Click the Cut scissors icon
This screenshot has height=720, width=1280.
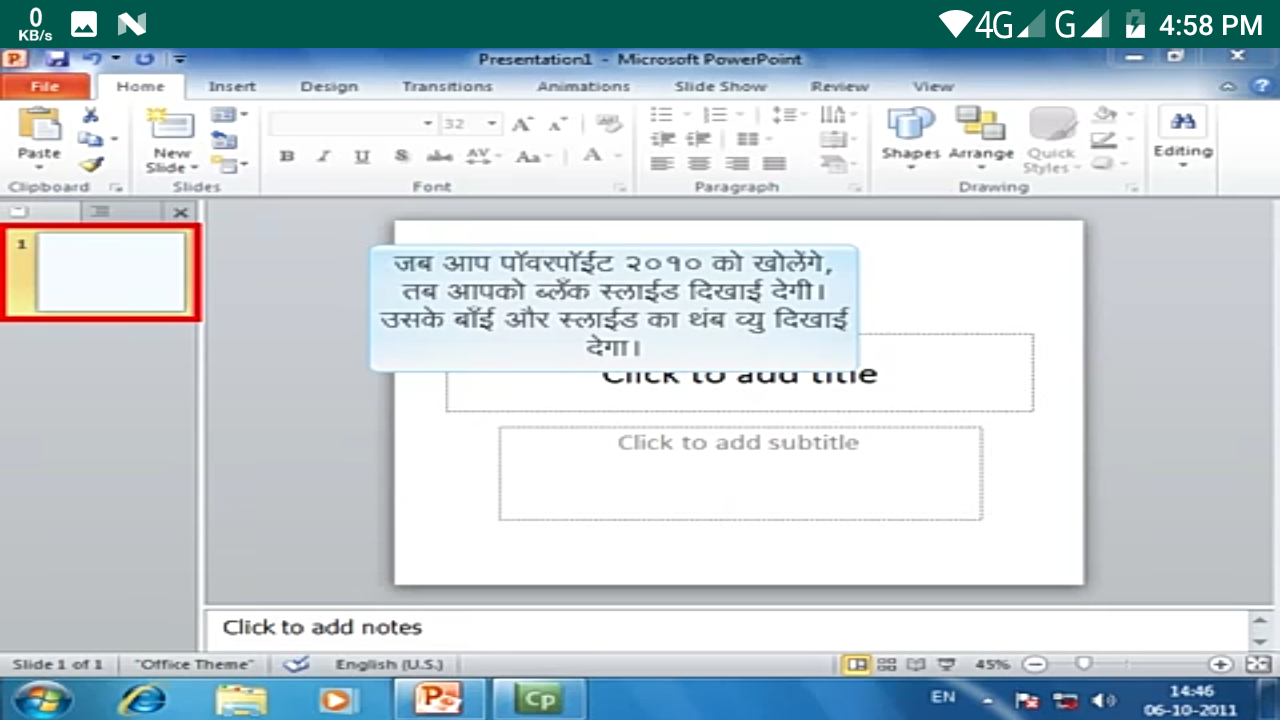point(90,115)
